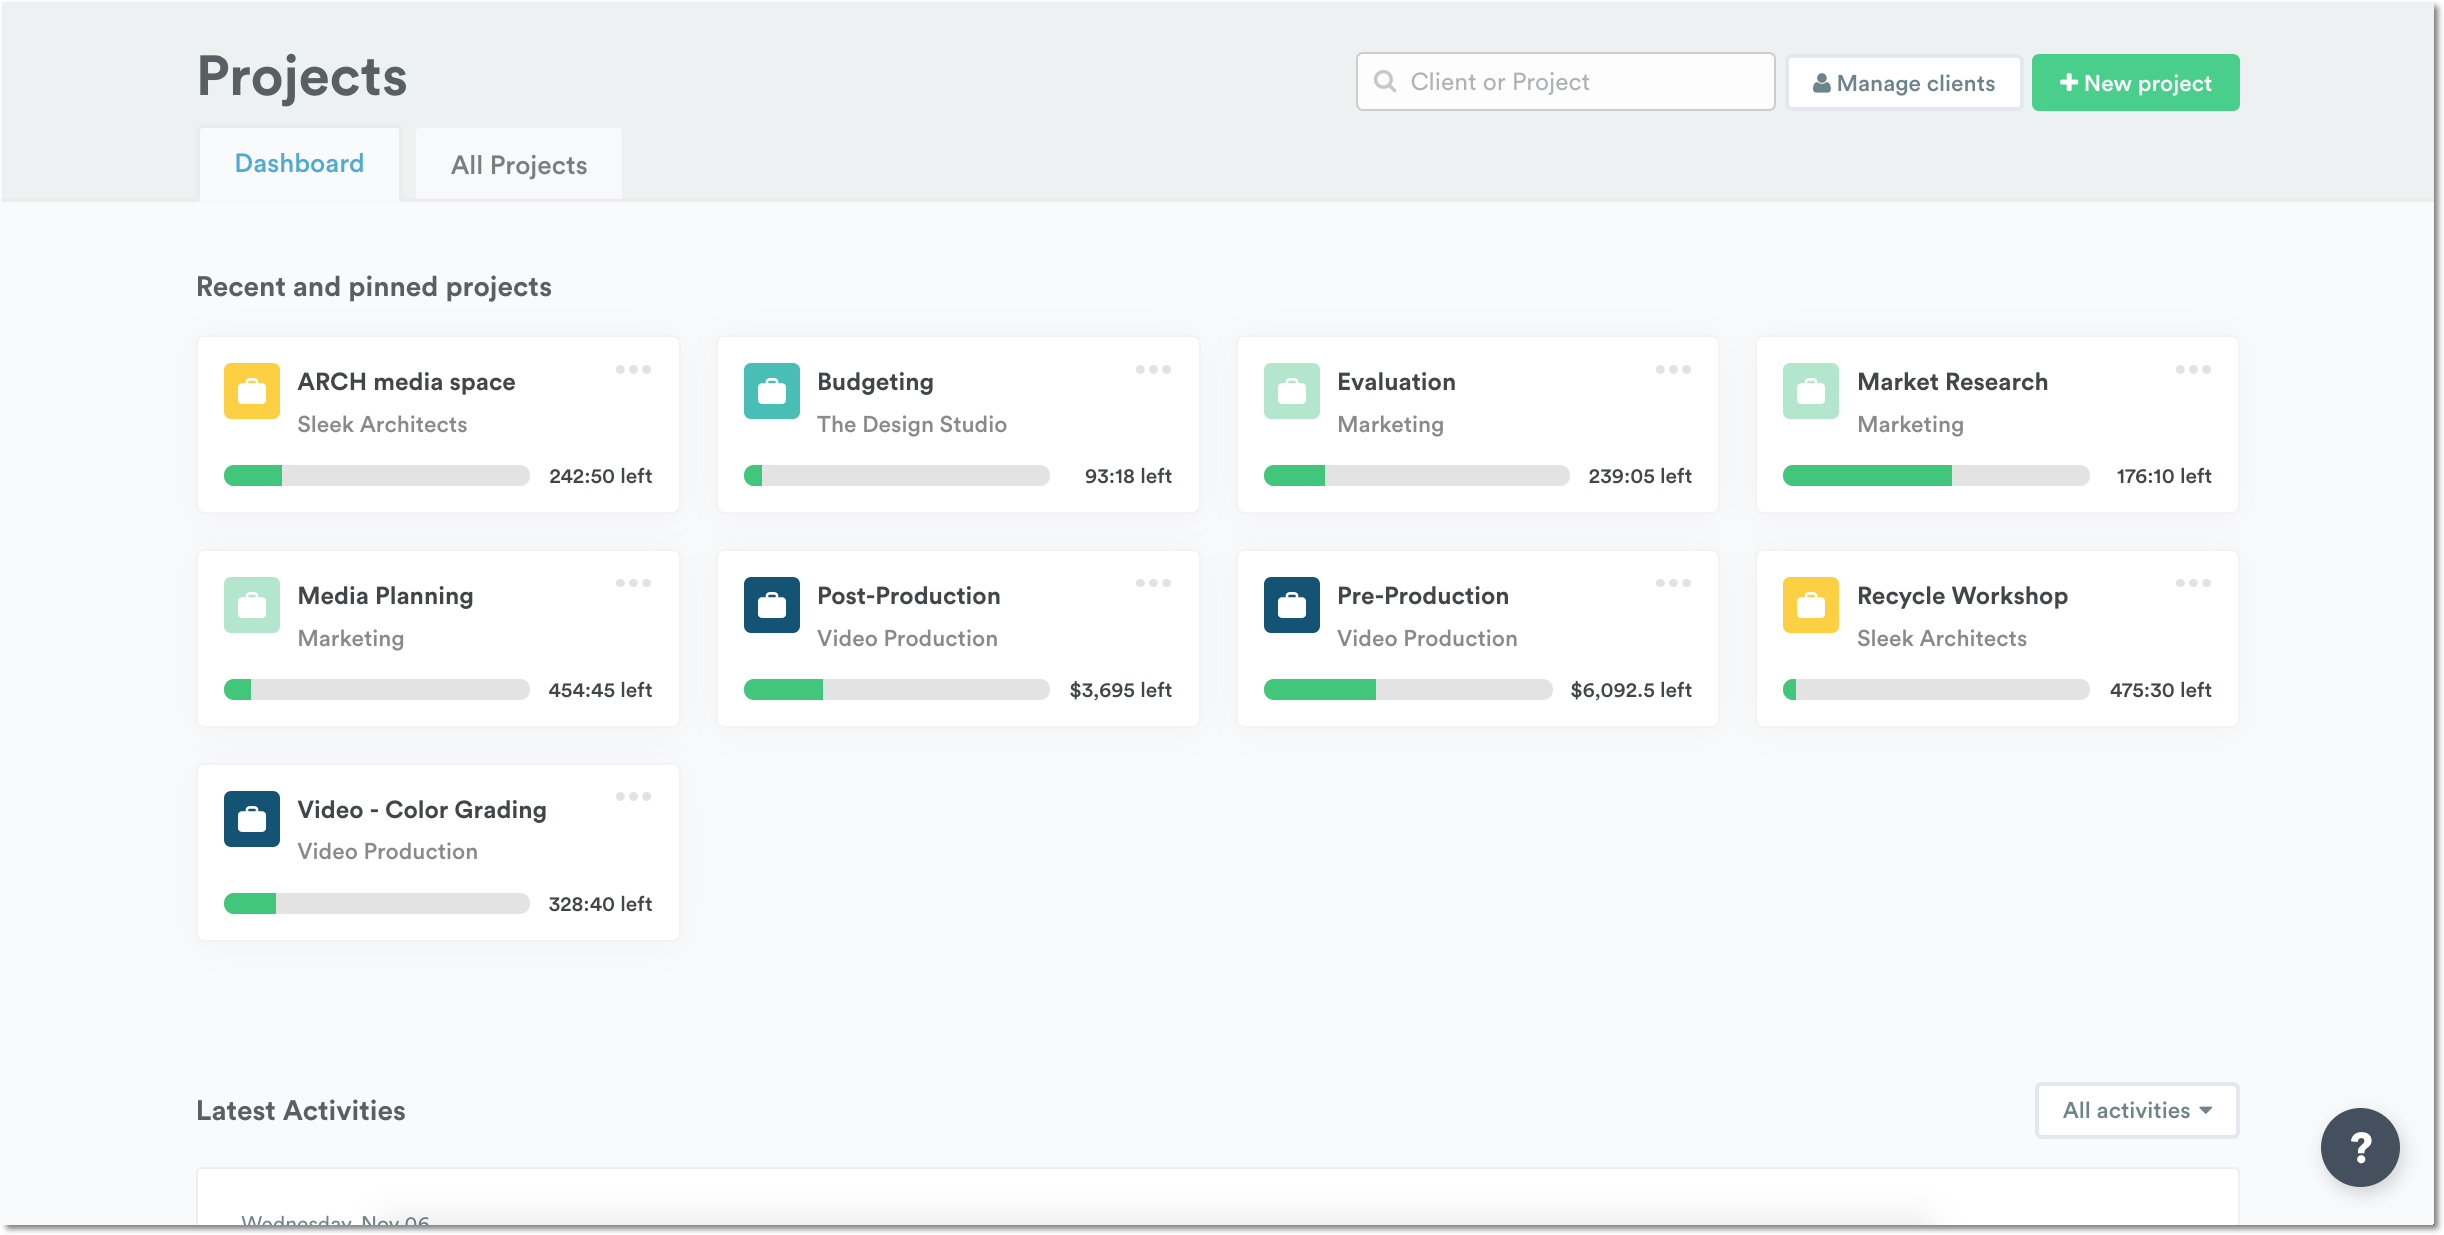Click the search magnifier icon
Image resolution: width=2444 pixels, height=1235 pixels.
tap(1386, 82)
